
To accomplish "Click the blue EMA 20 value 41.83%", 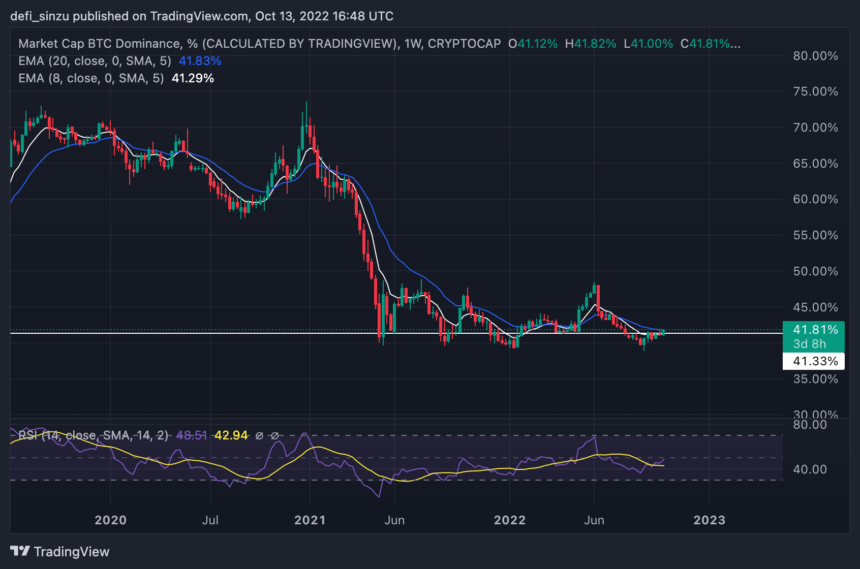I will click(x=200, y=61).
